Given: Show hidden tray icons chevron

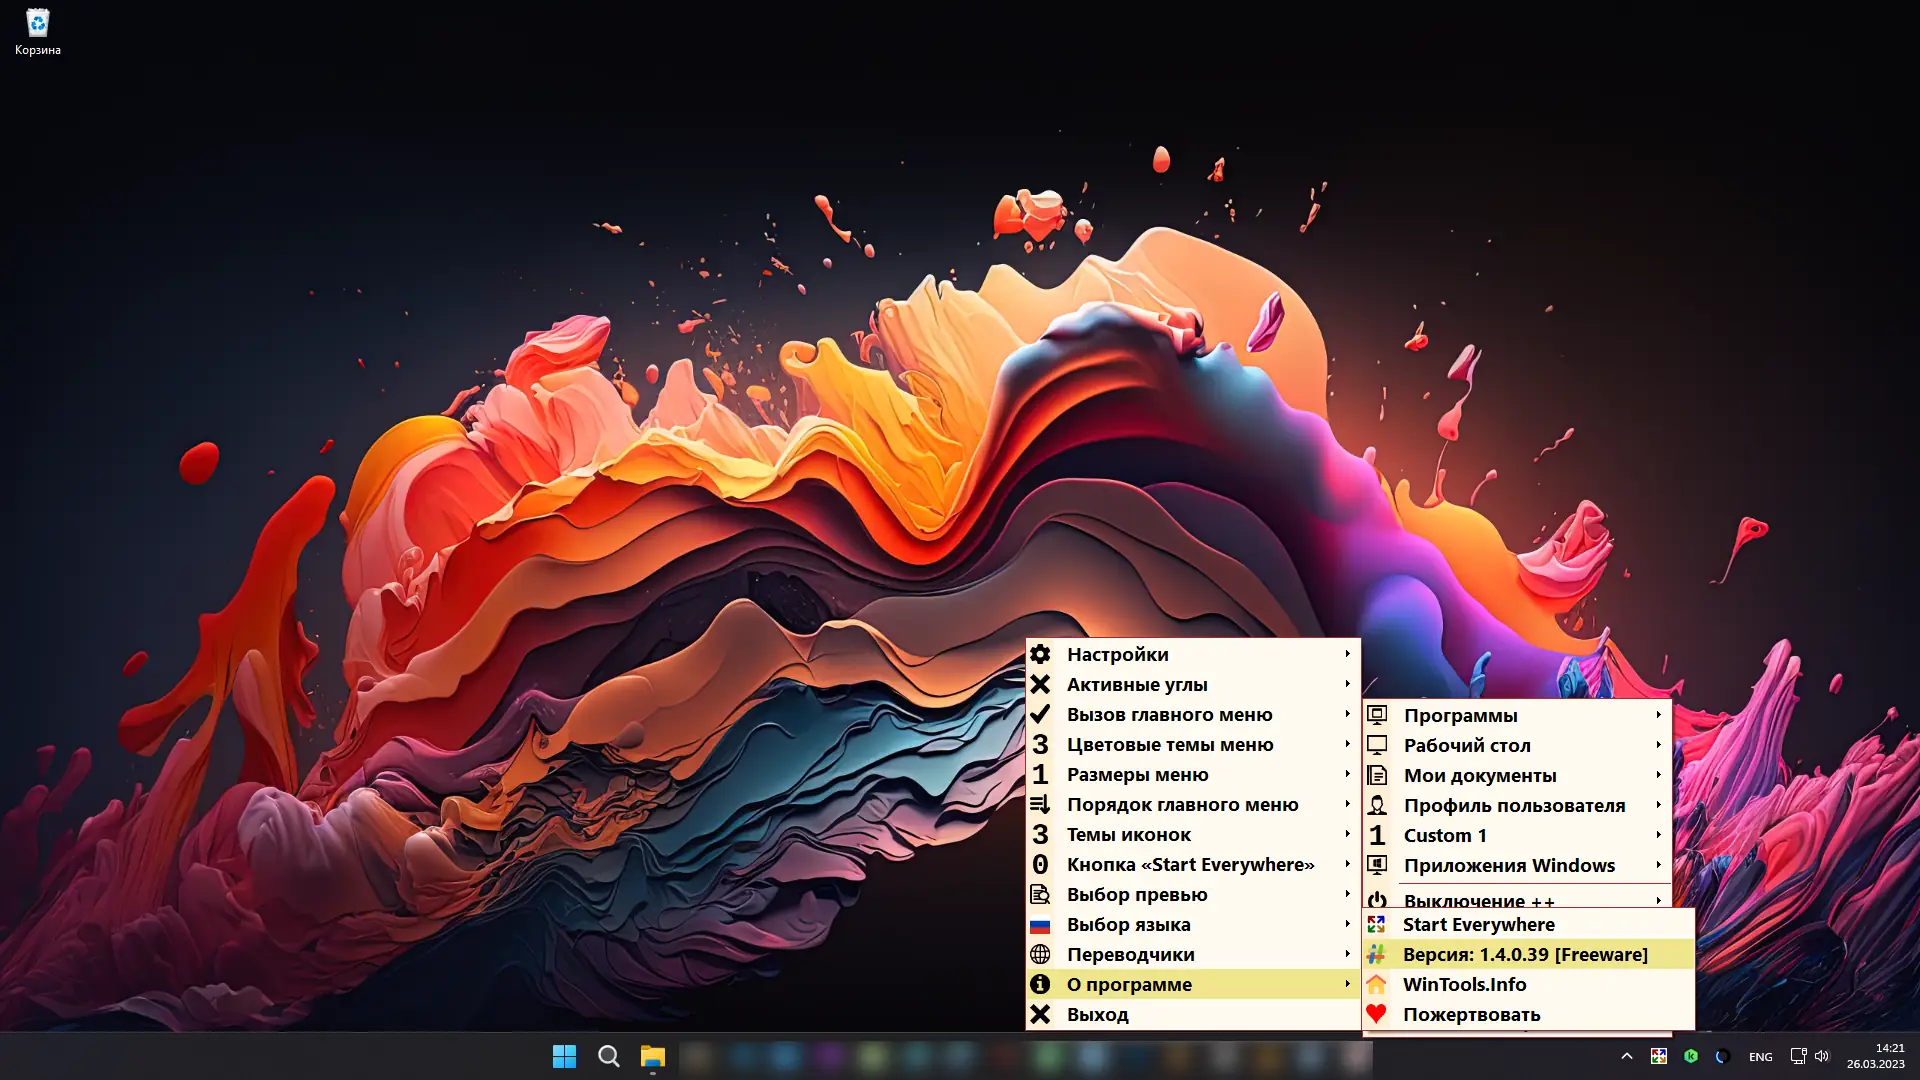Looking at the screenshot, I should coord(1626,1056).
